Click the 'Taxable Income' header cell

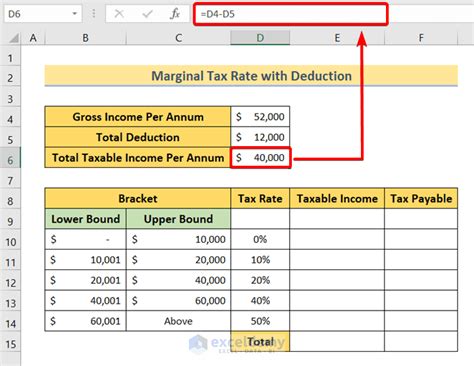pos(337,199)
